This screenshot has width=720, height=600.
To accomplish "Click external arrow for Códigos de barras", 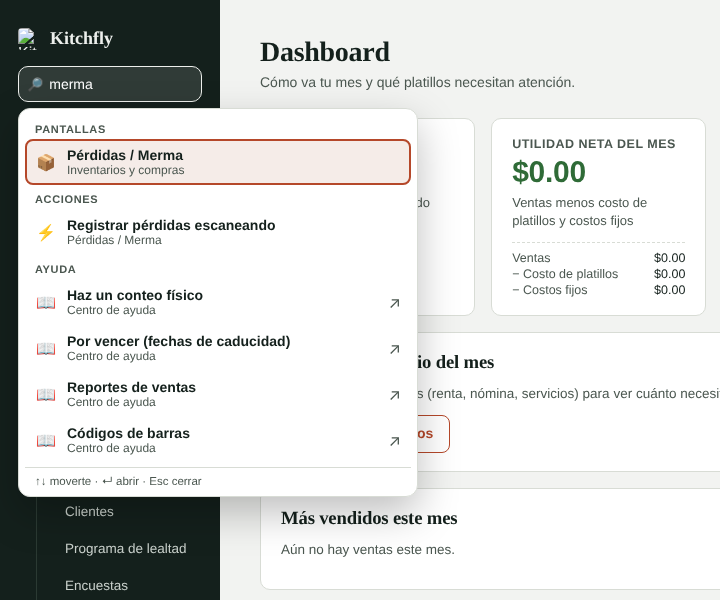I will (x=394, y=441).
